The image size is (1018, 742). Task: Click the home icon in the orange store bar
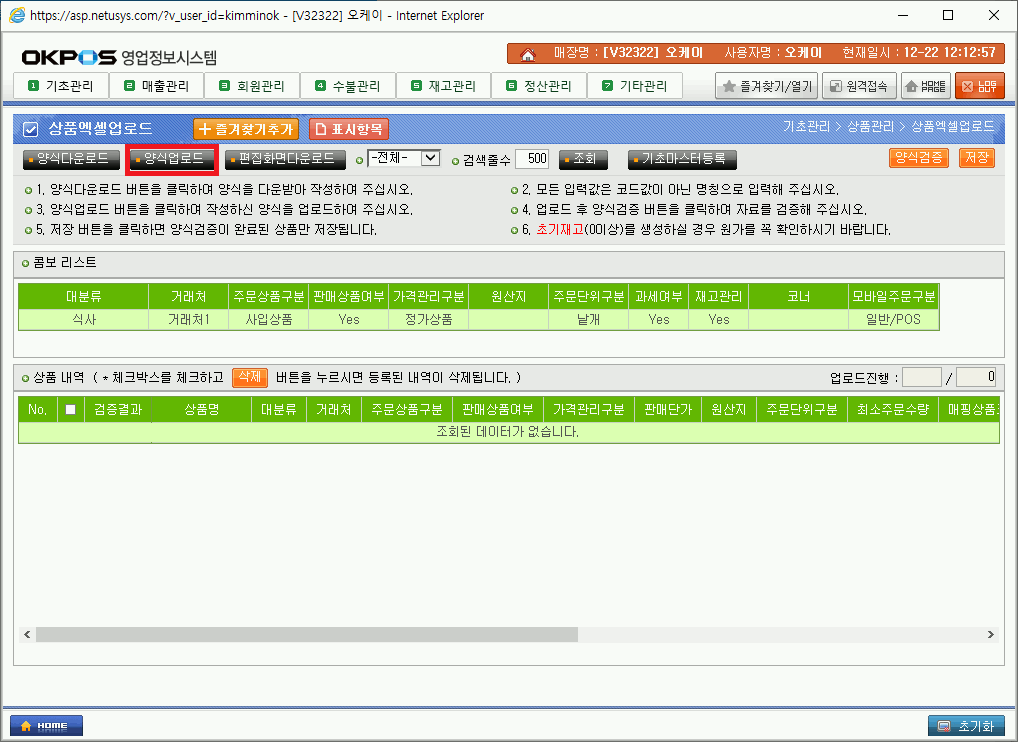click(528, 54)
